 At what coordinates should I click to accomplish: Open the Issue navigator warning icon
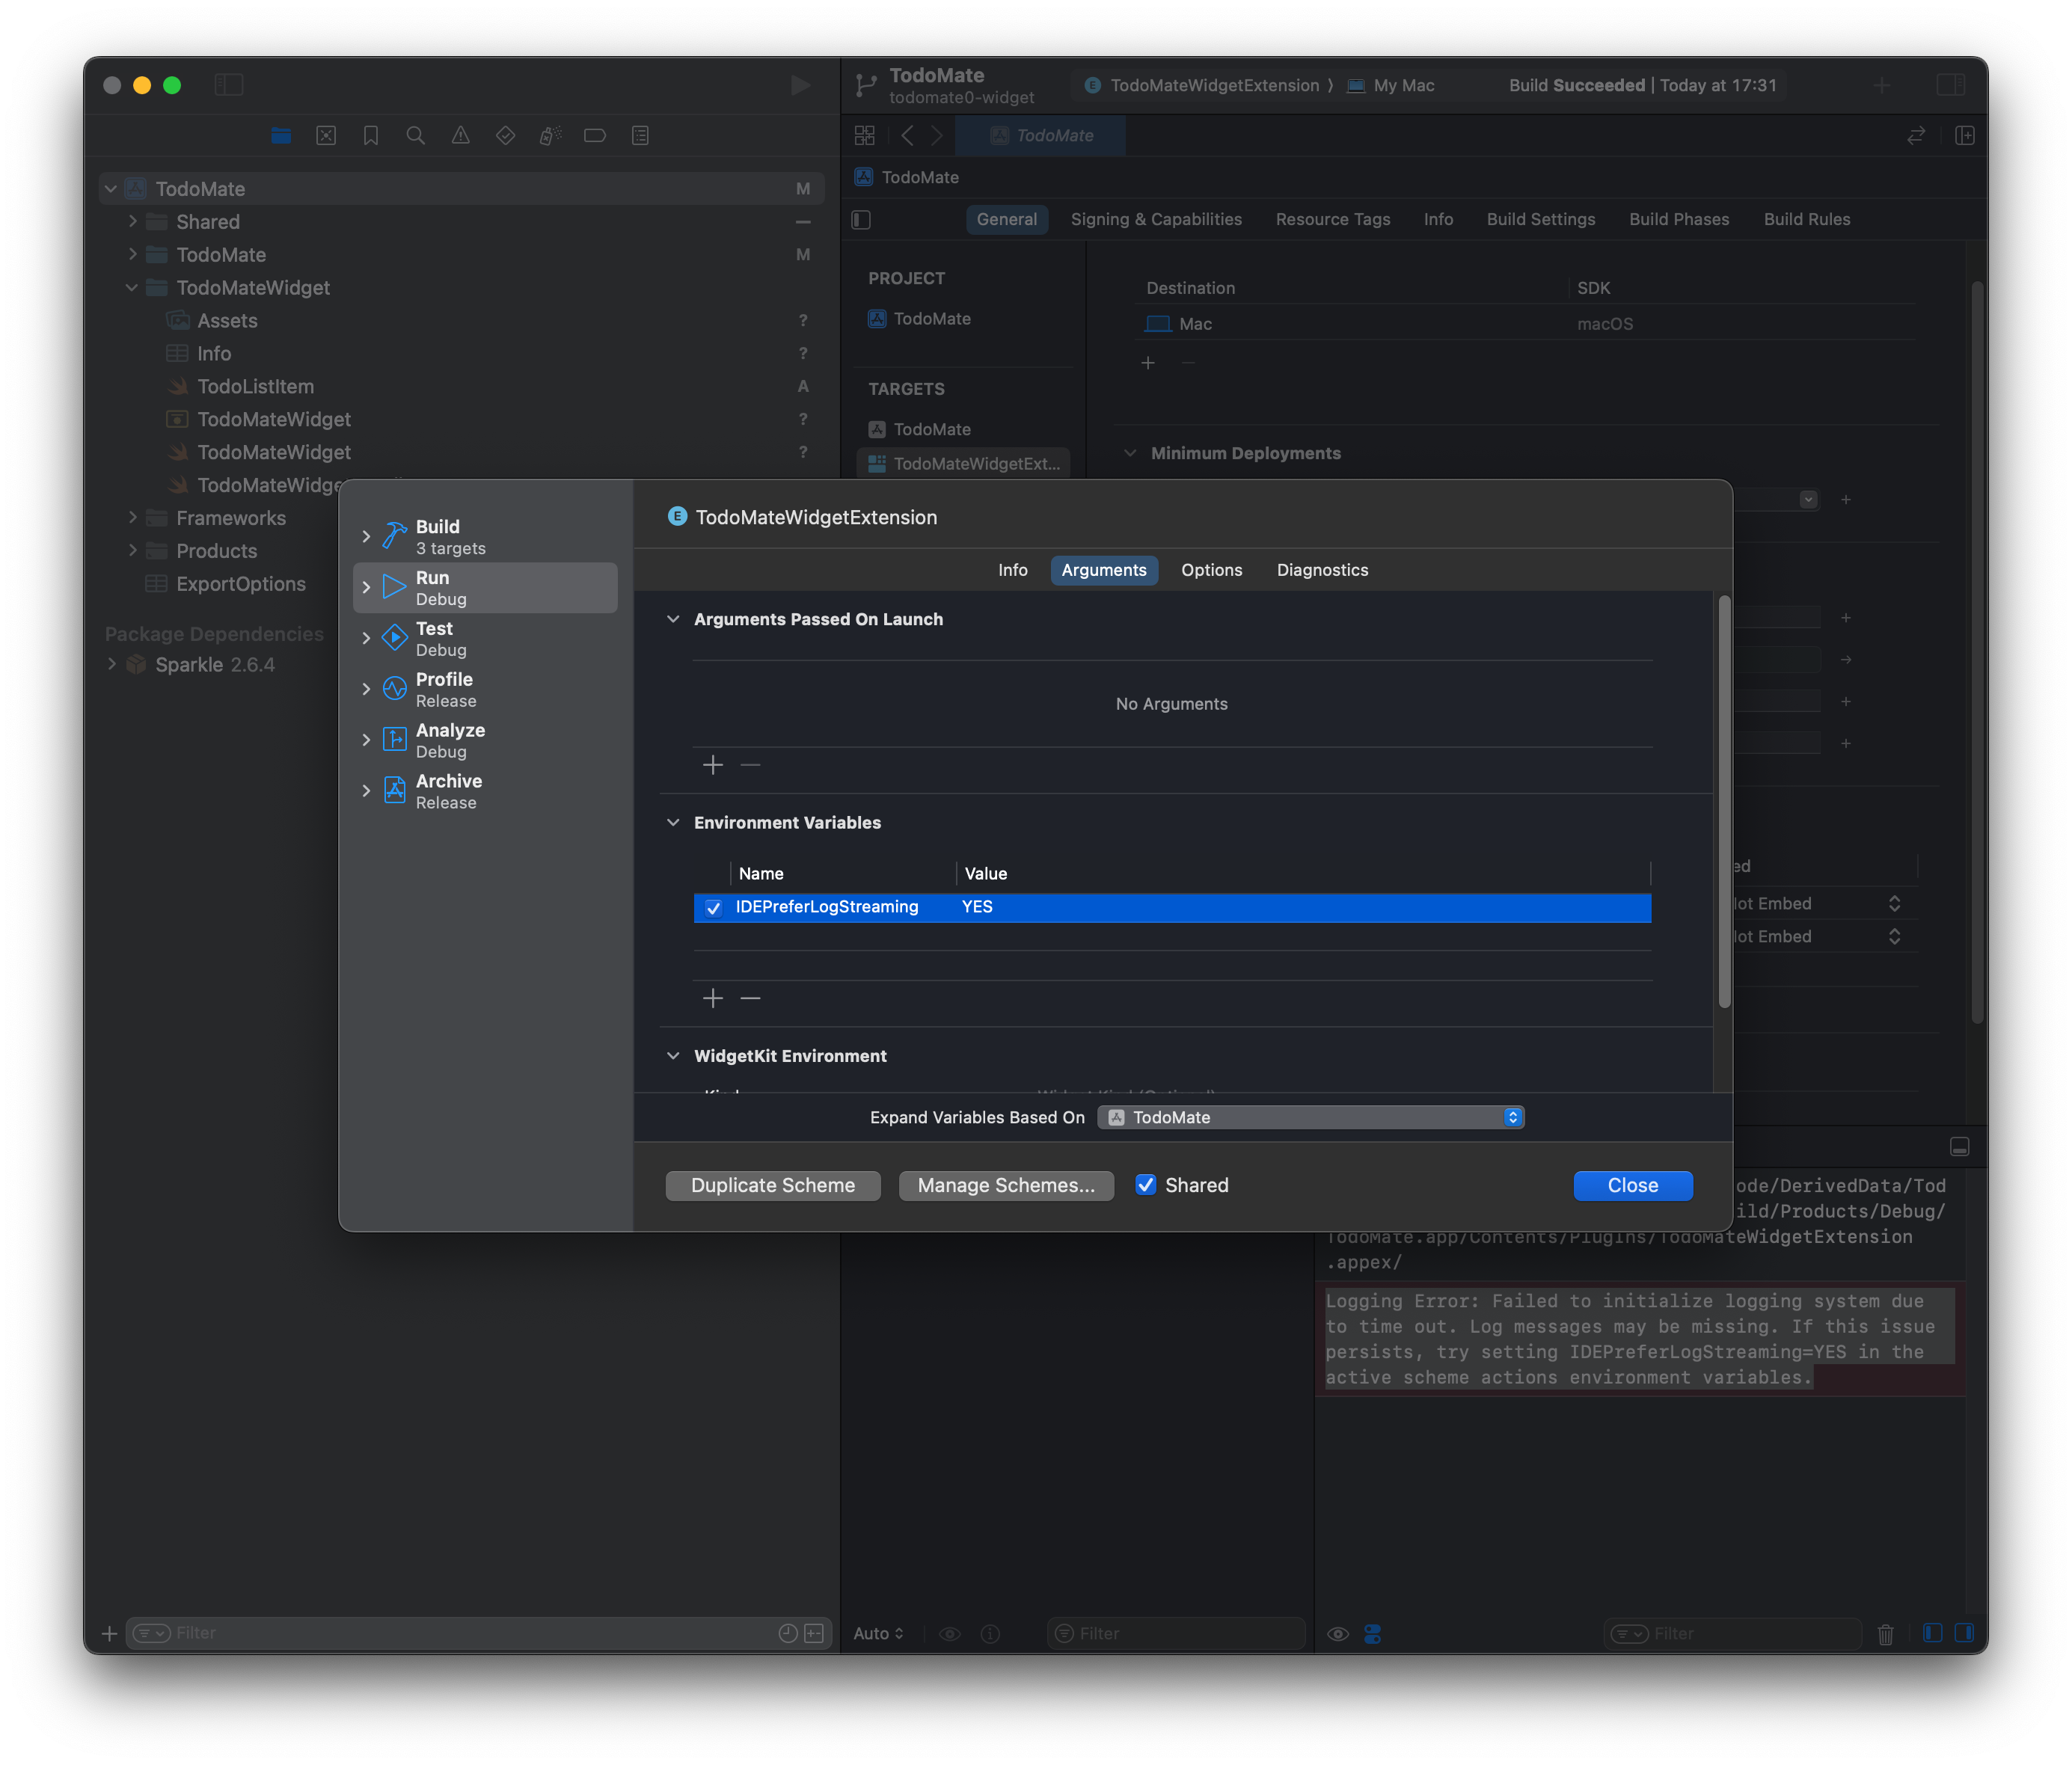click(460, 135)
